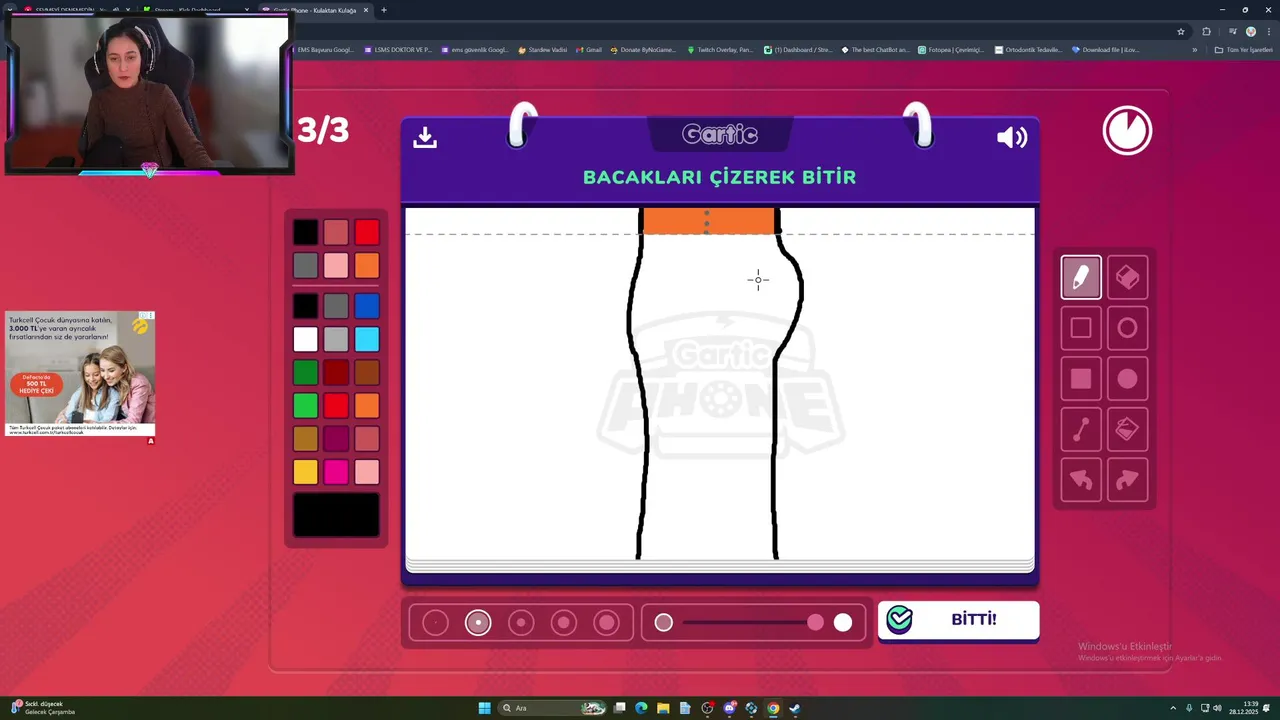The width and height of the screenshot is (1280, 720).
Task: Click the round countdown timer icon
Action: click(1127, 131)
